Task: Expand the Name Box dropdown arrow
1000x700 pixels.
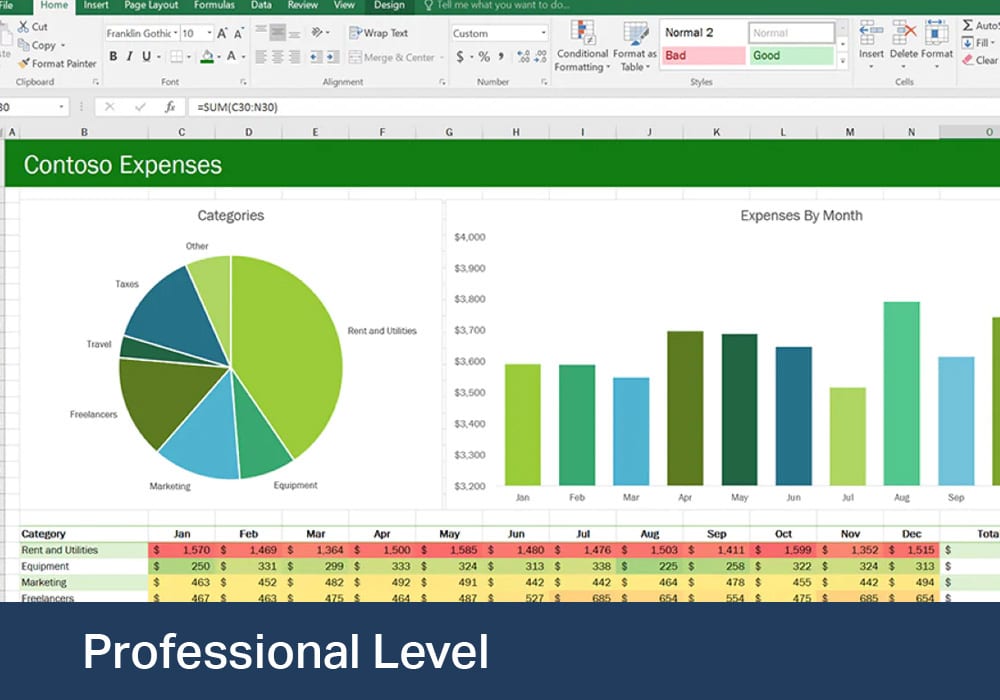Action: [61, 107]
